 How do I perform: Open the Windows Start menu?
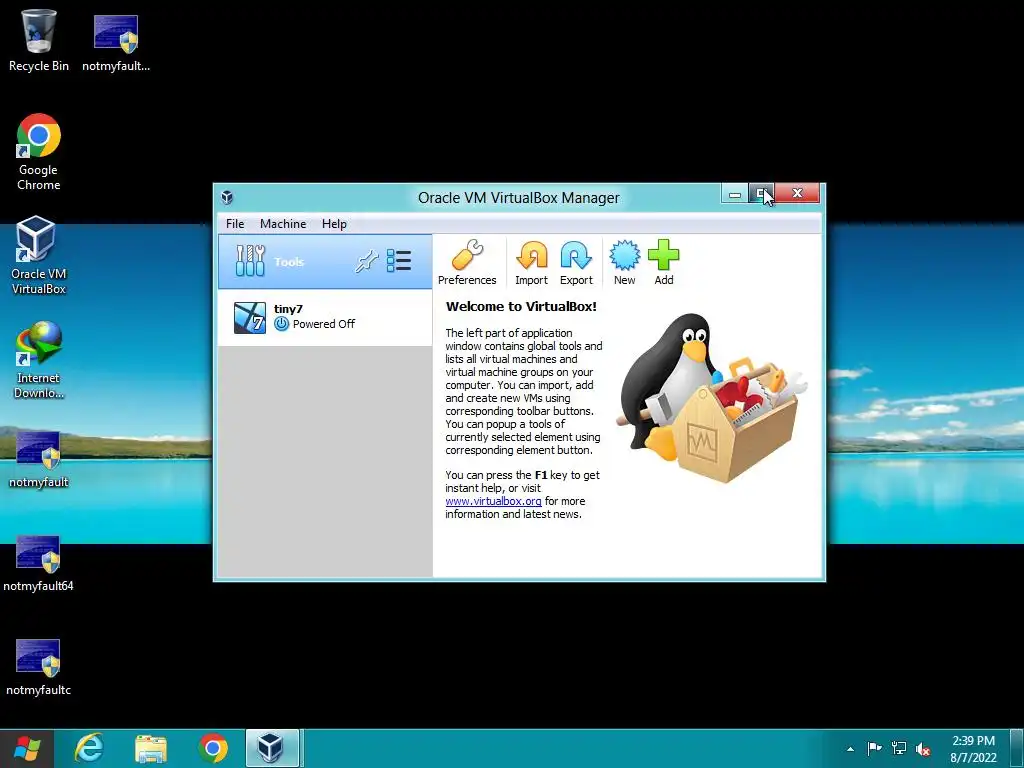click(27, 748)
